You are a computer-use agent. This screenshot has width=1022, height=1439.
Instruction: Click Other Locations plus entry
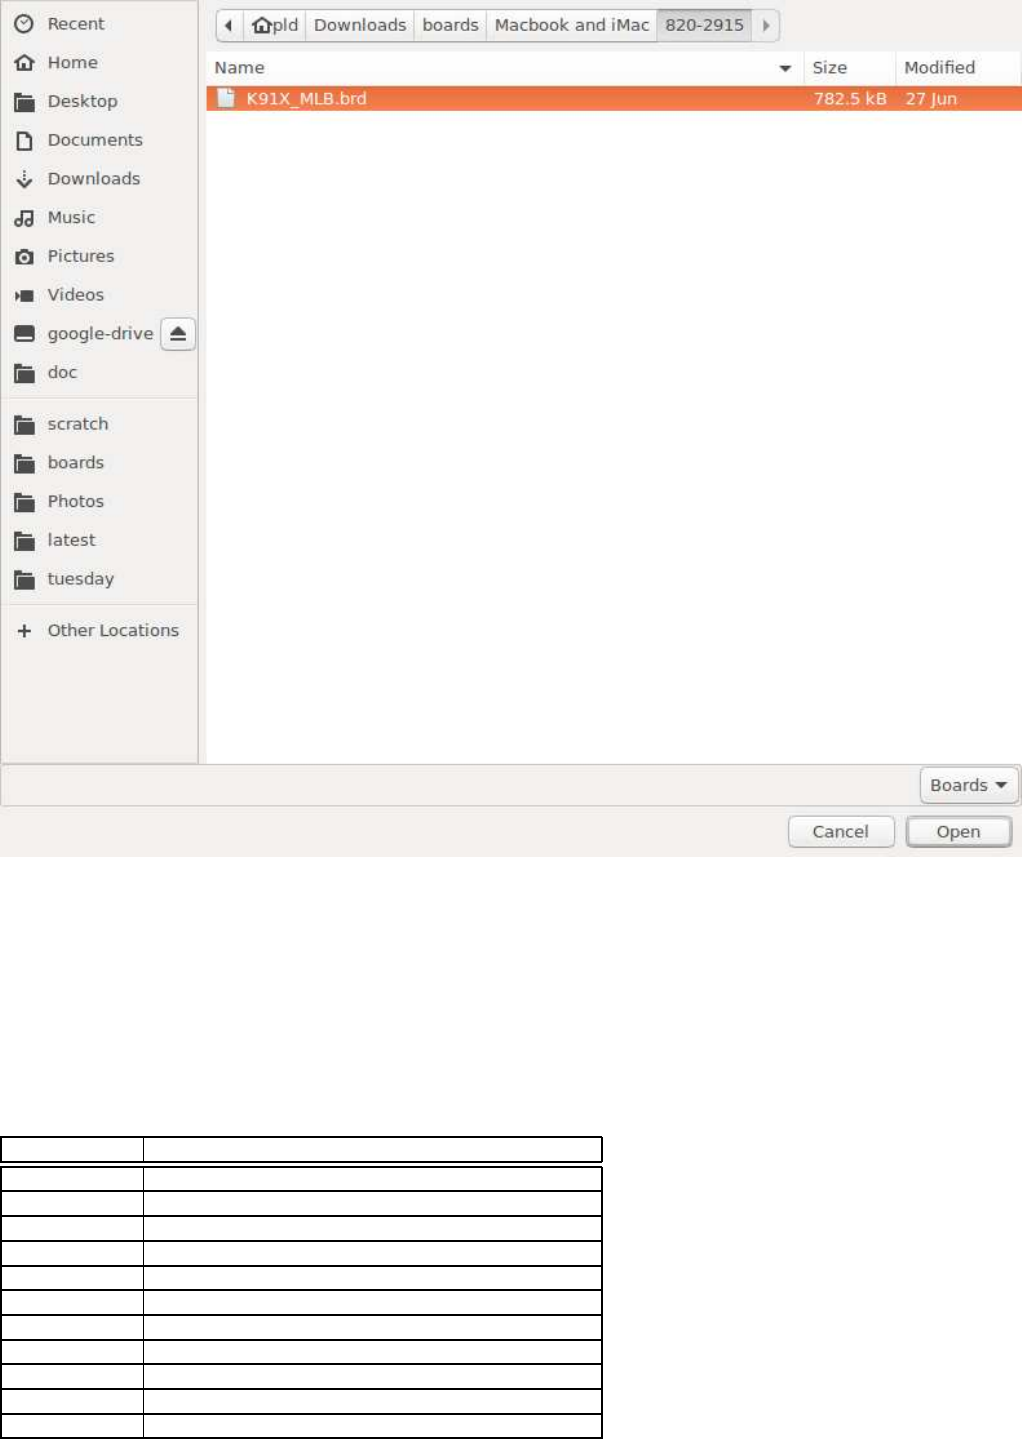click(x=99, y=631)
